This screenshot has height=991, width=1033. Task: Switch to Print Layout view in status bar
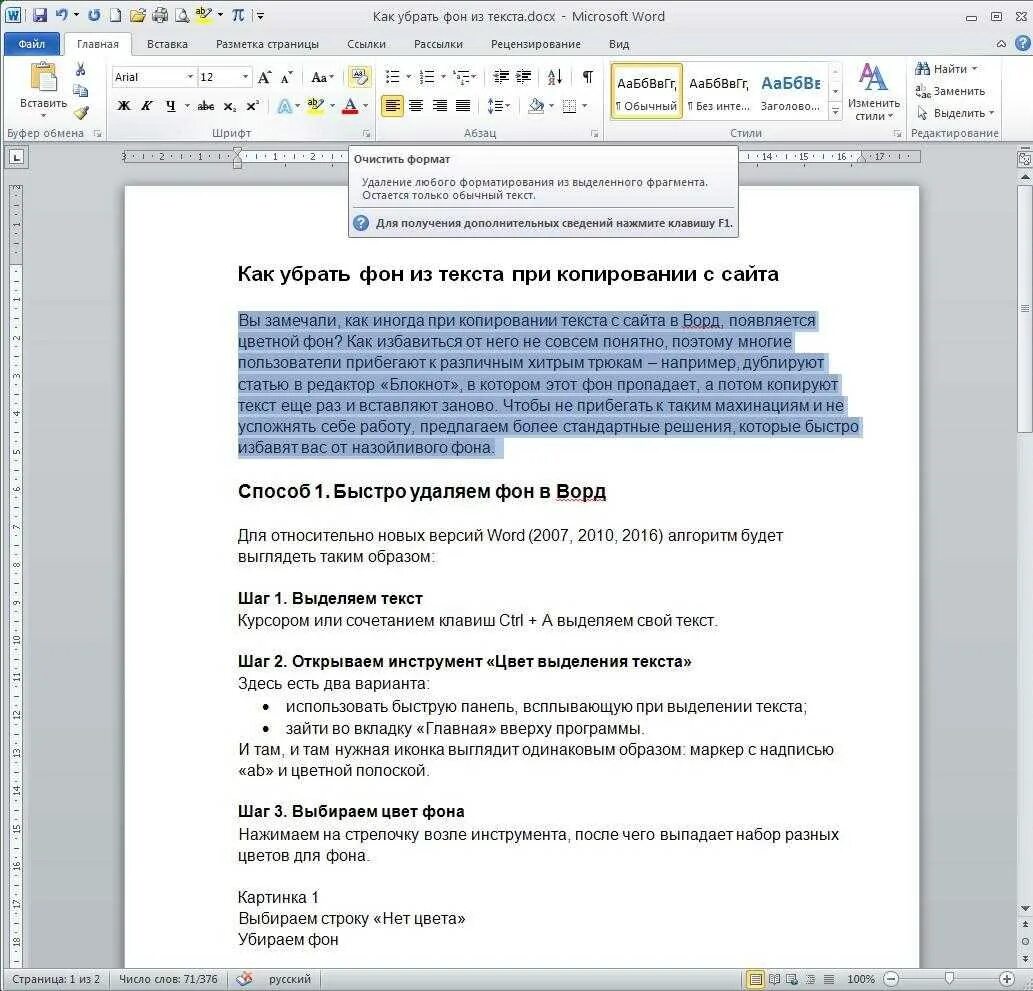point(755,979)
